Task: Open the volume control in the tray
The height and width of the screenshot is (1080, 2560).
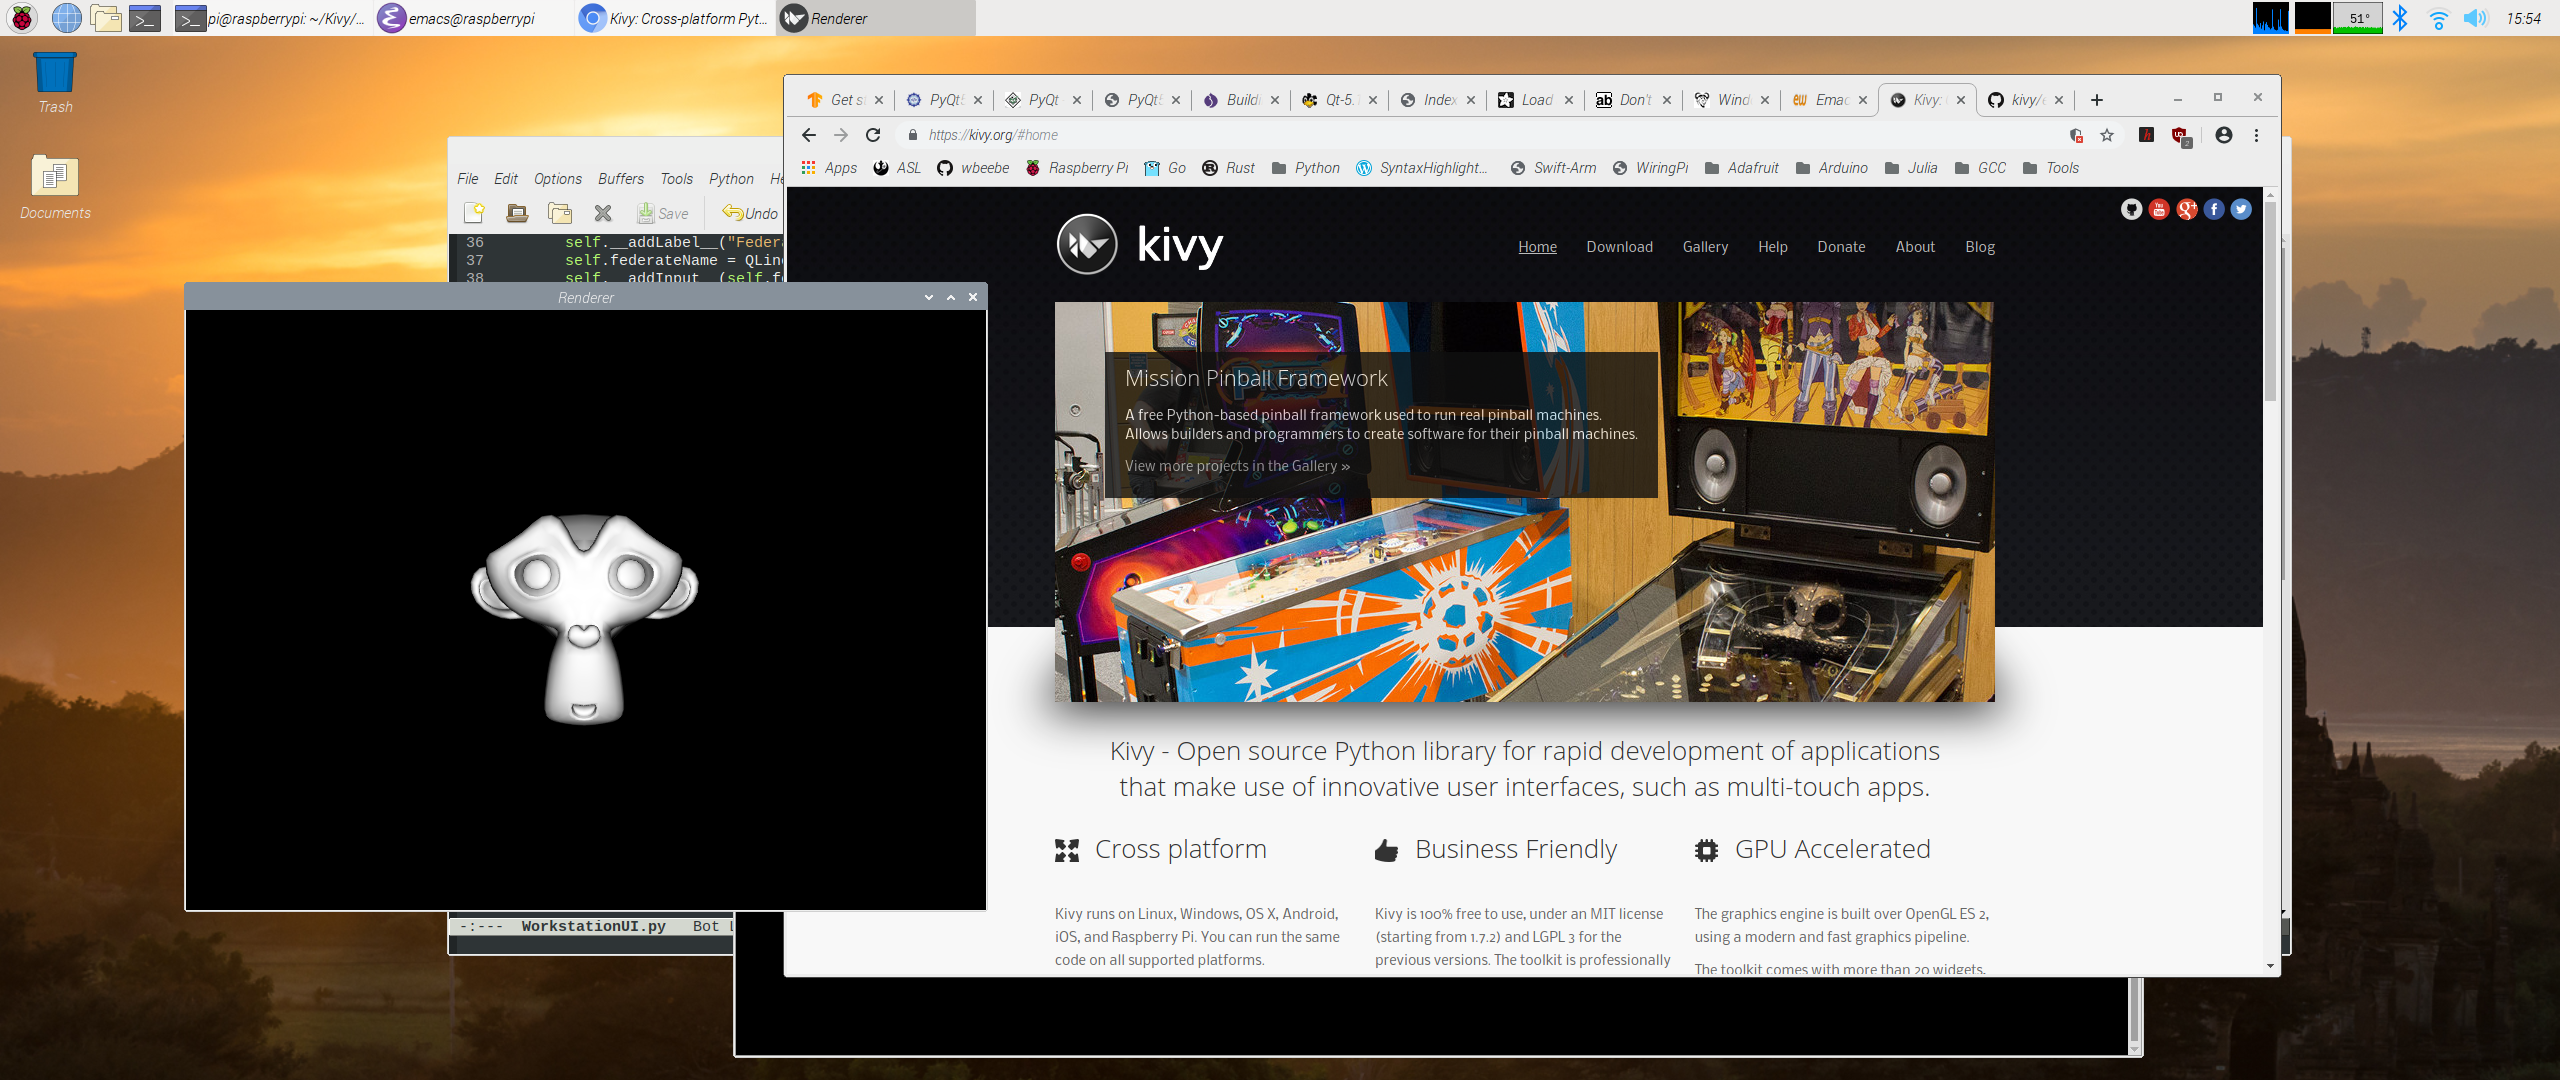Action: click(2475, 18)
